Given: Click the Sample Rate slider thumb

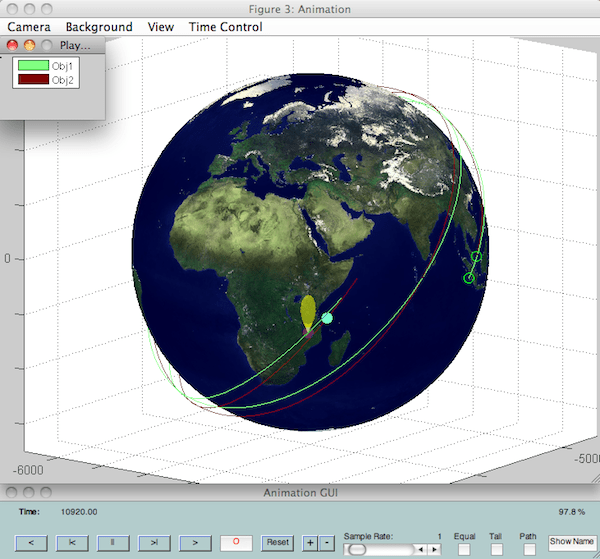Looking at the screenshot, I should coord(357,550).
